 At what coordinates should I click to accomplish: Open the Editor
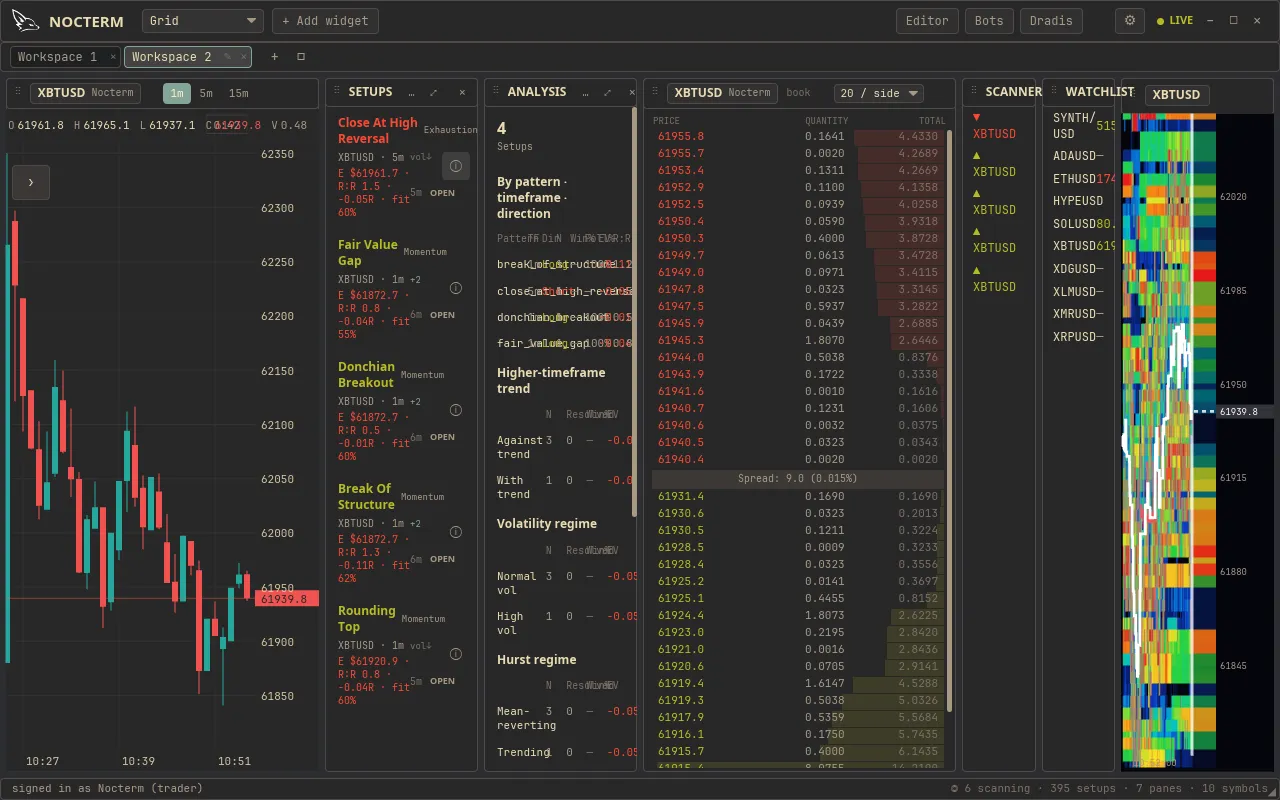pyautogui.click(x=927, y=21)
